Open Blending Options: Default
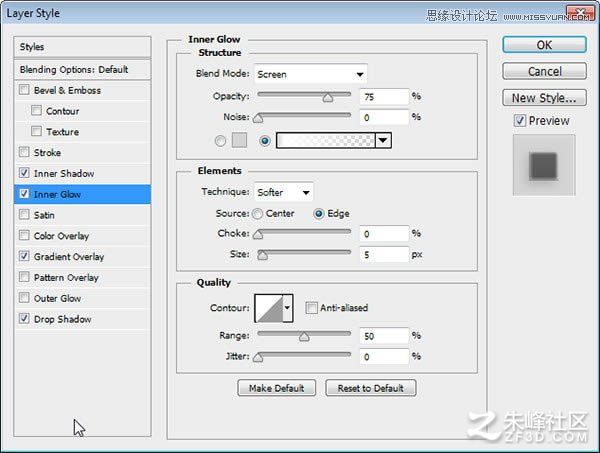The height and width of the screenshot is (453, 600). [x=82, y=70]
